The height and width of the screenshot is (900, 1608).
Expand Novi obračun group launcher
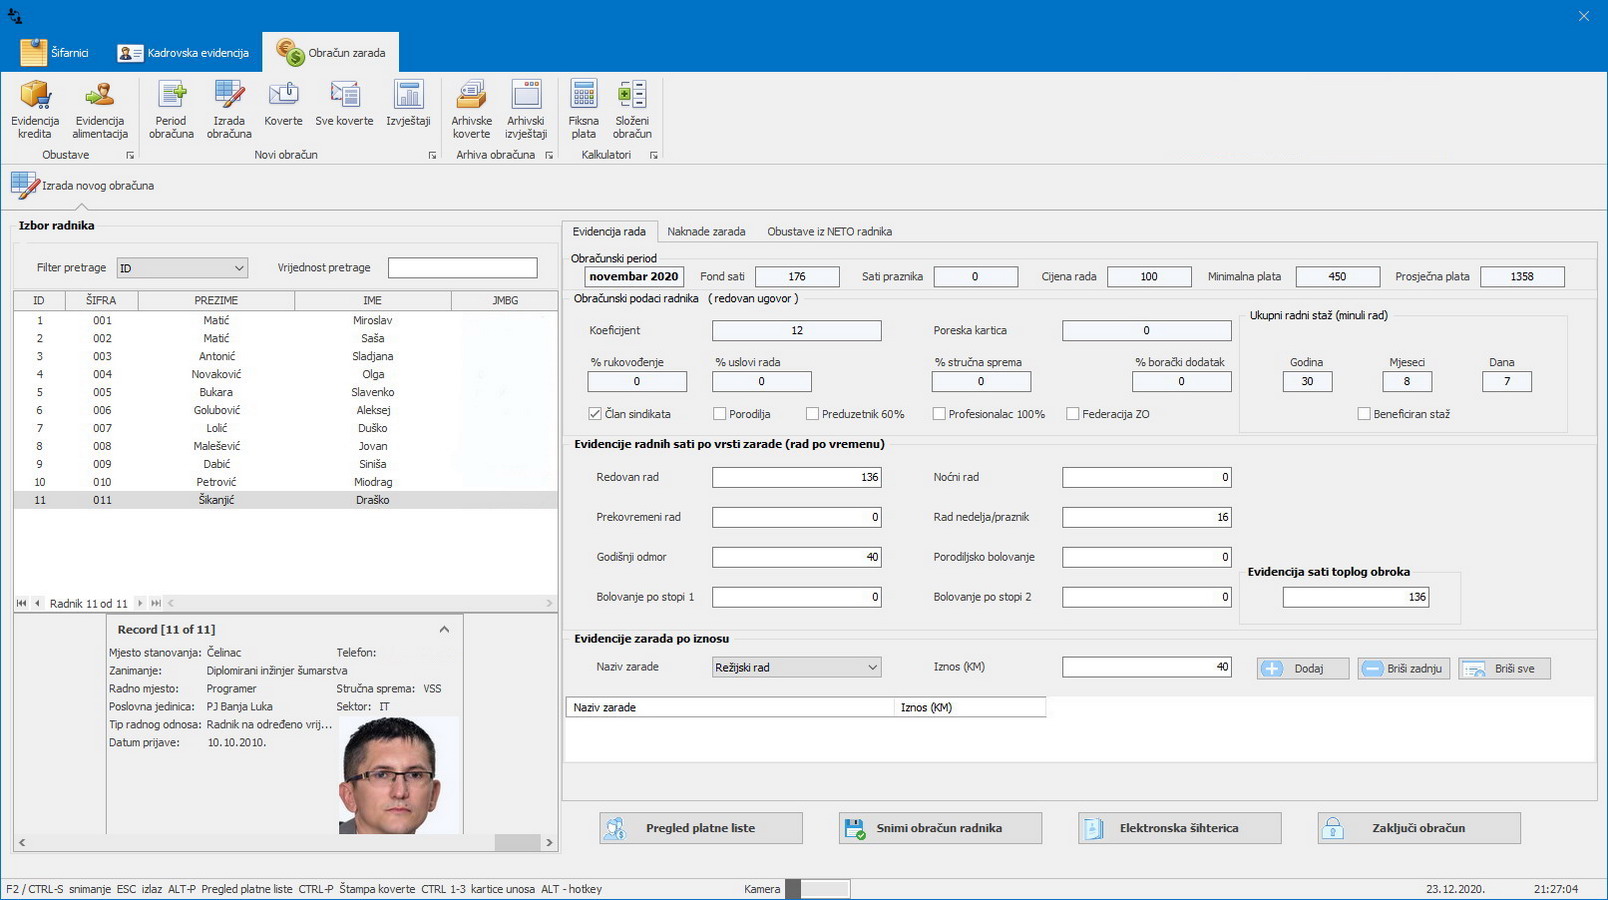[432, 155]
